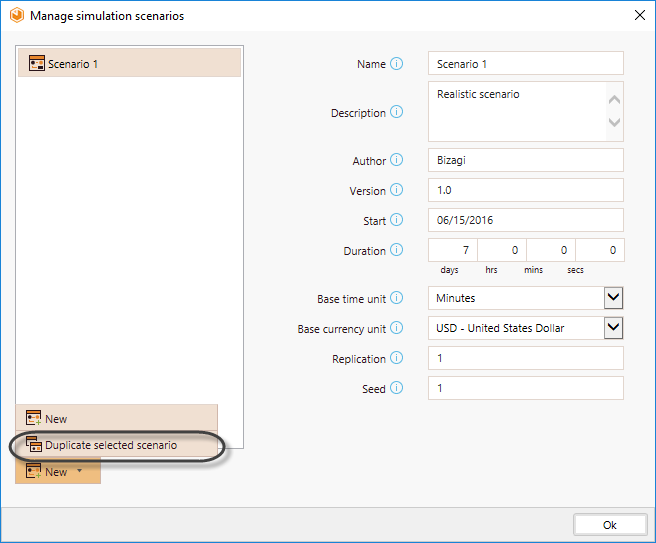Click the Duration info icon
This screenshot has width=656, height=543.
396,250
